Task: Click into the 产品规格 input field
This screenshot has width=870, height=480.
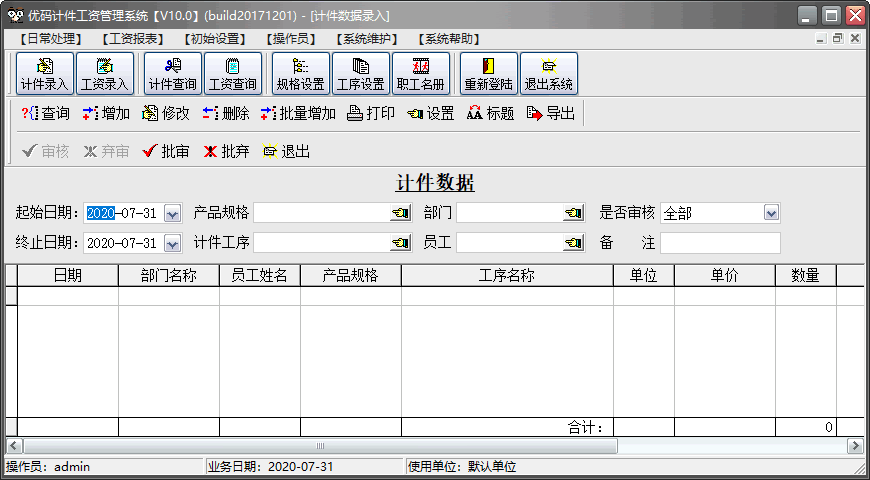Action: tap(322, 213)
